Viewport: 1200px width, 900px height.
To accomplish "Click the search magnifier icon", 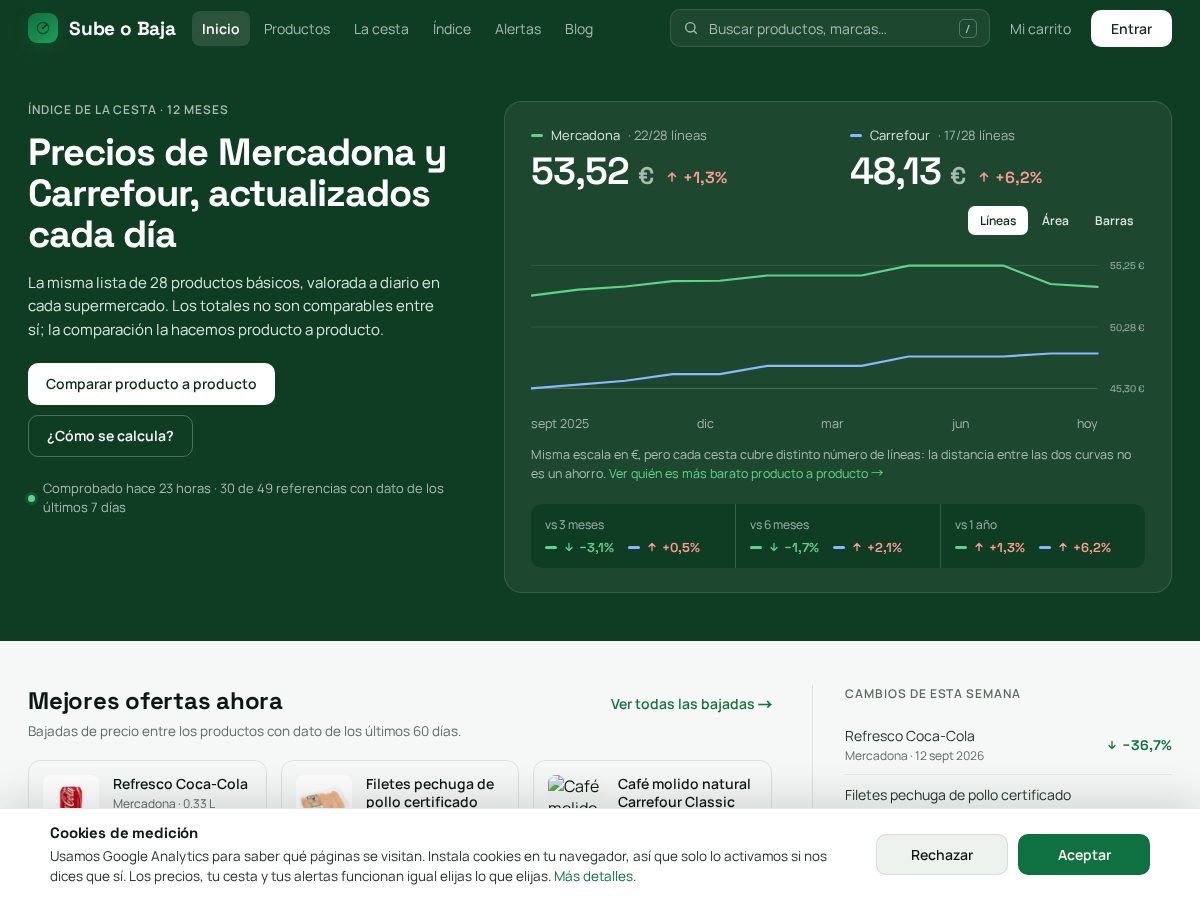I will click(691, 28).
